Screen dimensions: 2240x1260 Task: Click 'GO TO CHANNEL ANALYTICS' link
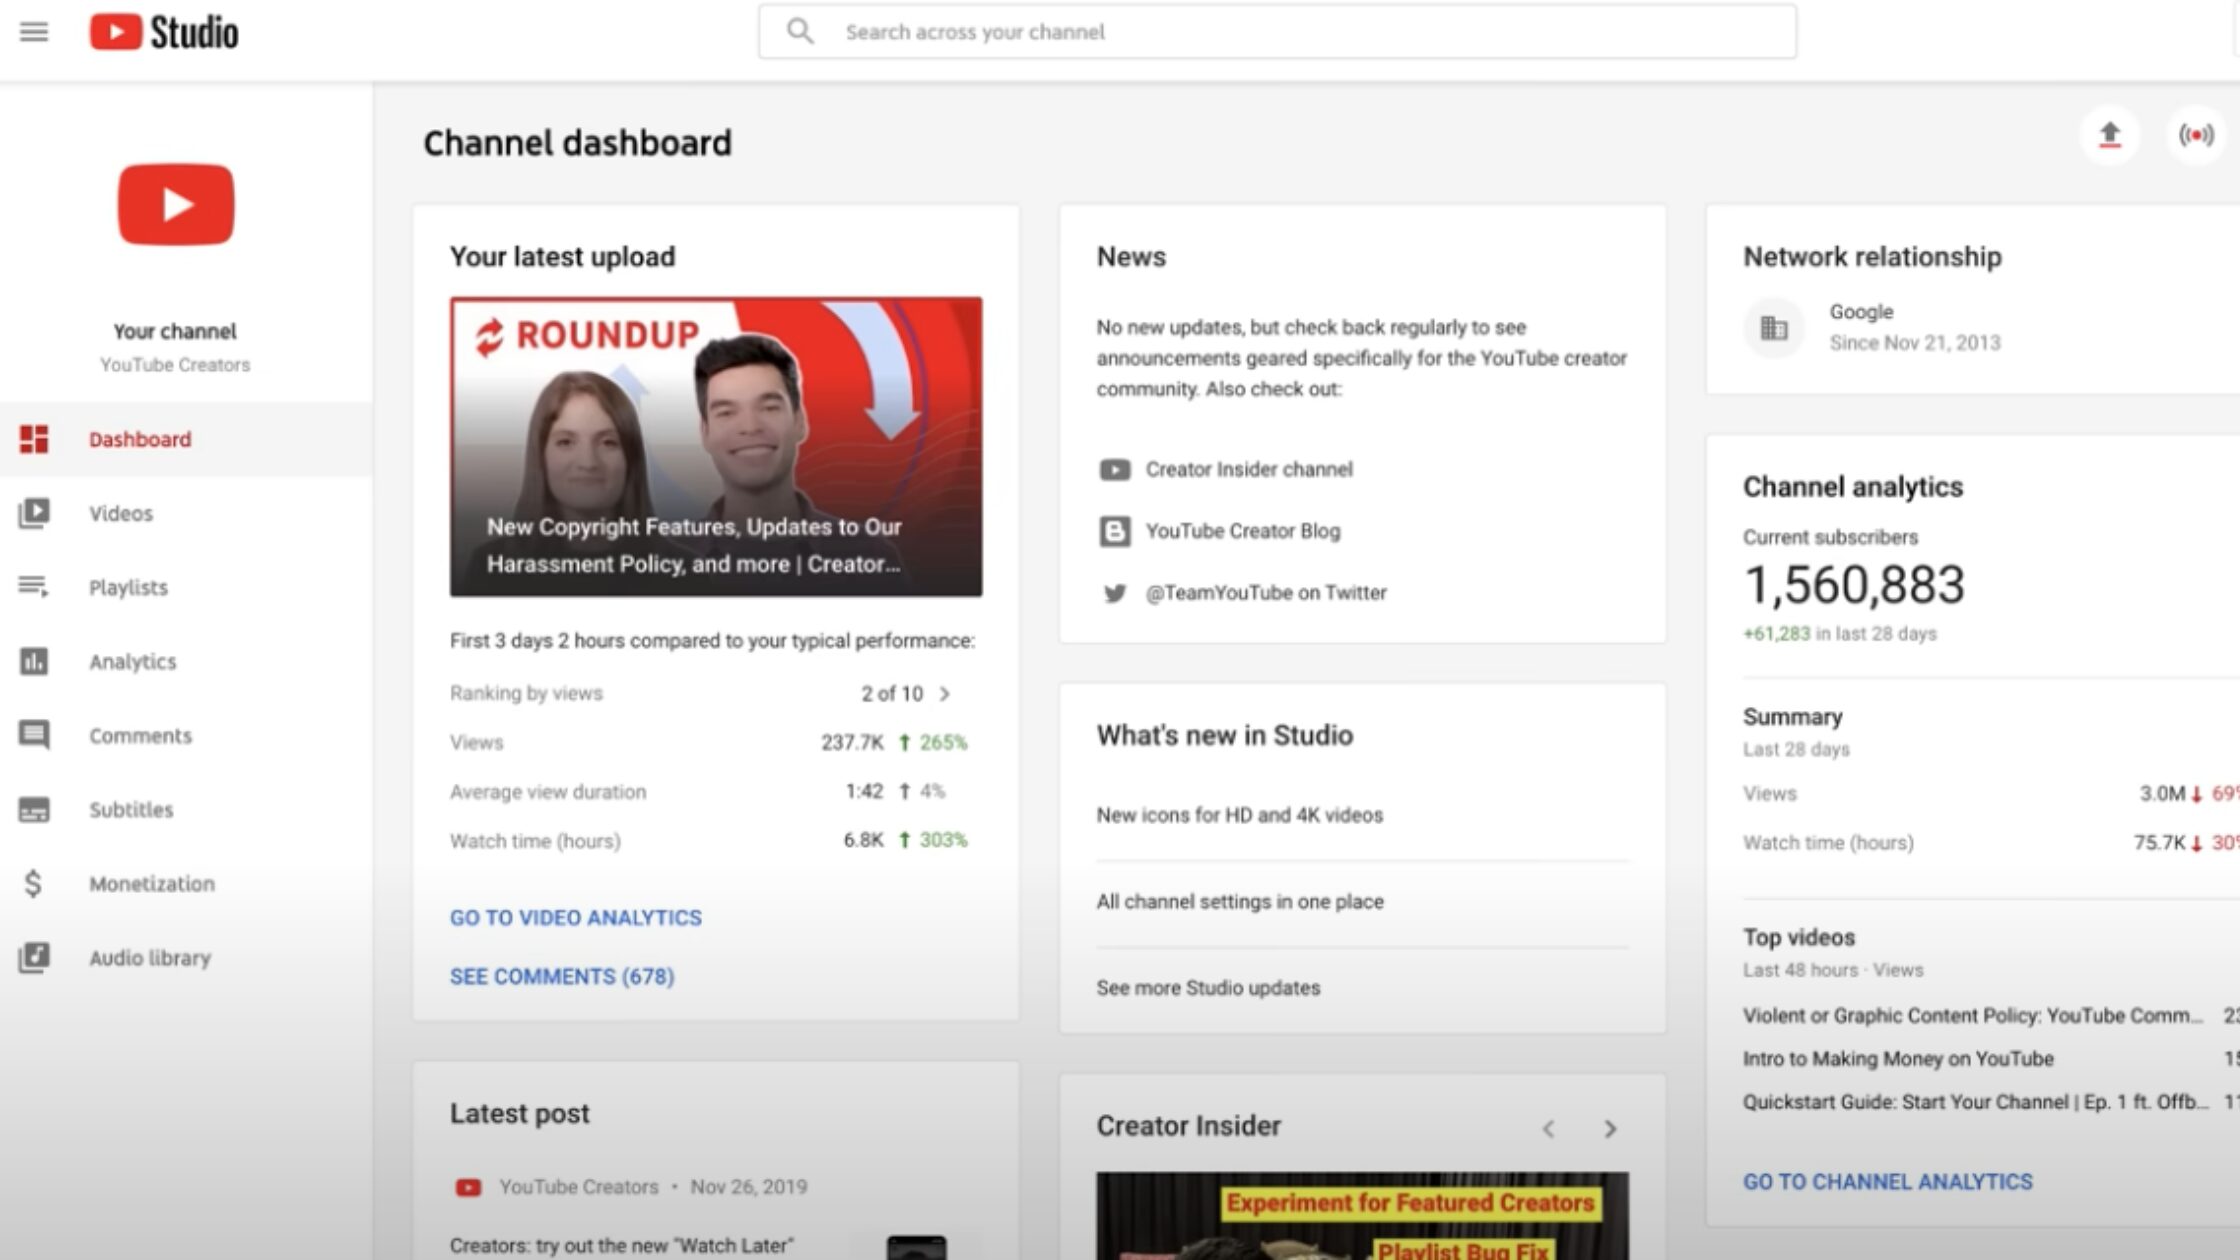pyautogui.click(x=1888, y=1181)
